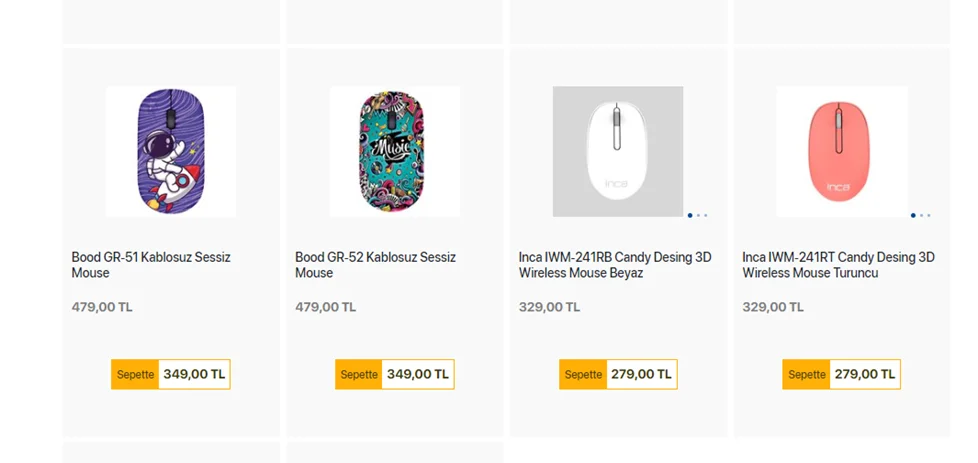Show second image dot of white Inca mouse
Screen dimensions: 978x463
coord(698,215)
